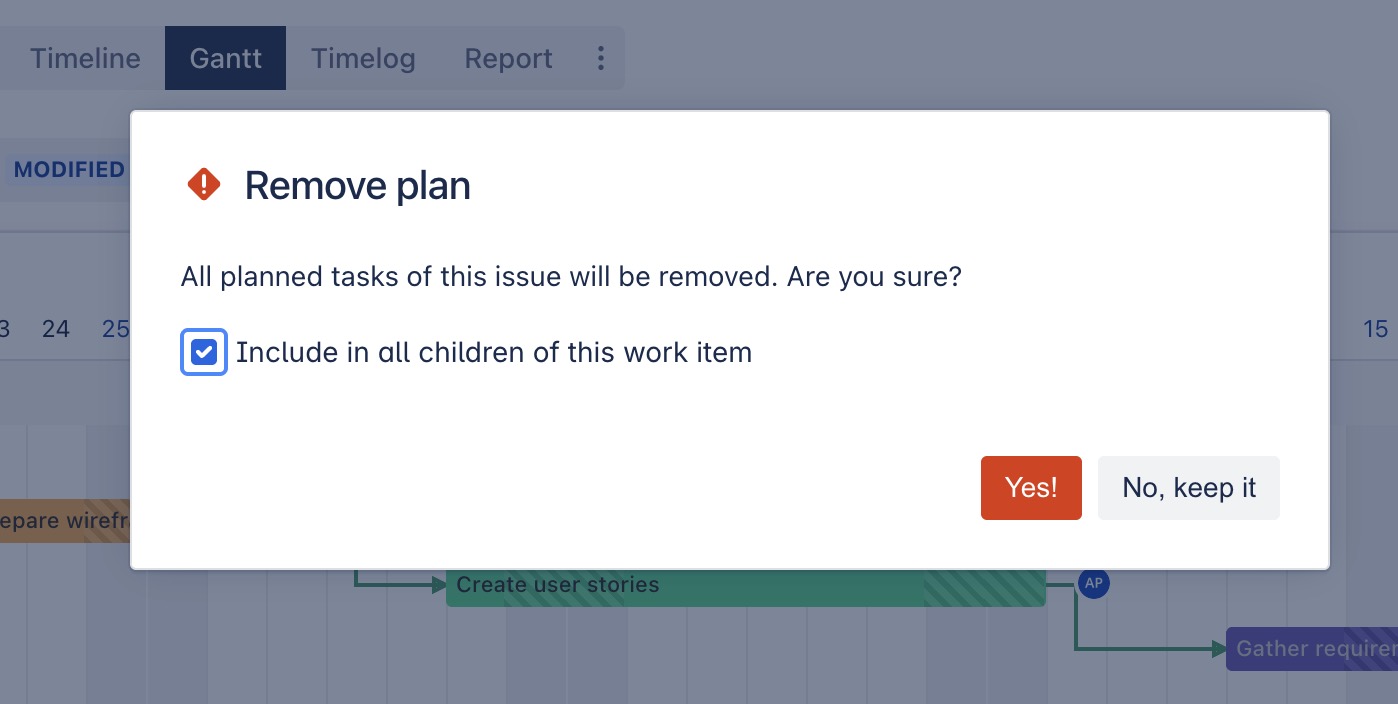Screen dimensions: 1398x704
Task: Click the arrowhead before Create user stories
Action: (x=437, y=585)
